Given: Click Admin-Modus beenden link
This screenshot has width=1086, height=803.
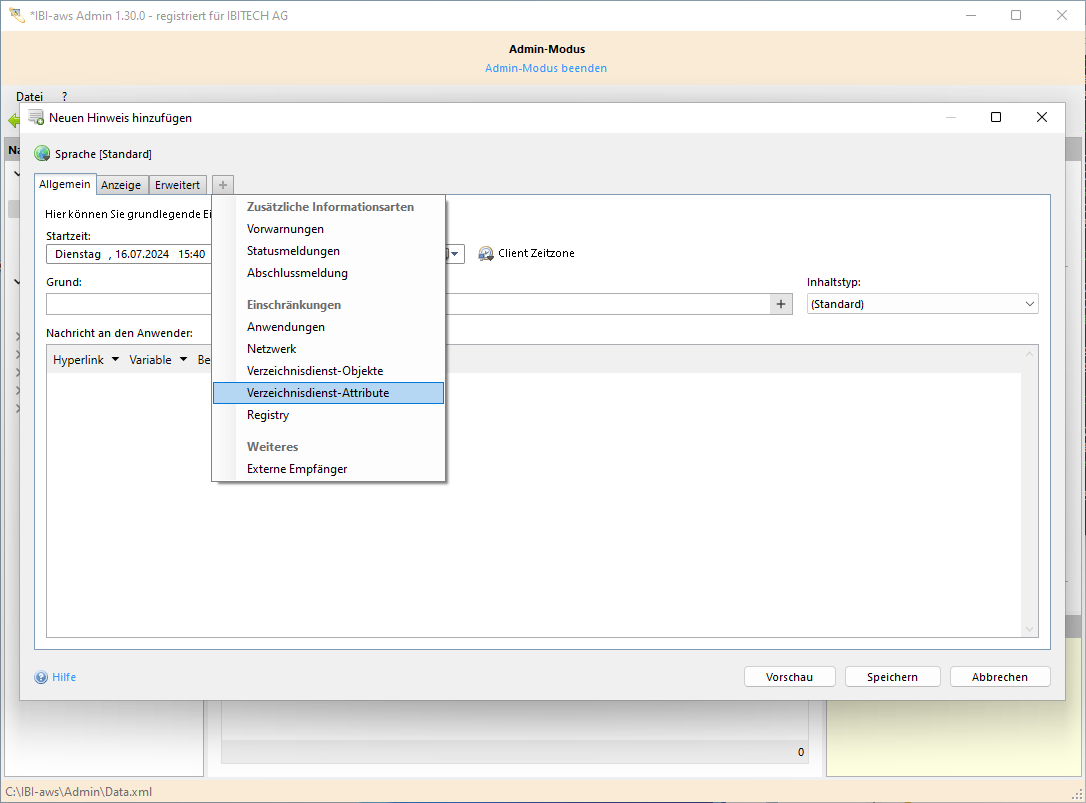Looking at the screenshot, I should pyautogui.click(x=546, y=68).
